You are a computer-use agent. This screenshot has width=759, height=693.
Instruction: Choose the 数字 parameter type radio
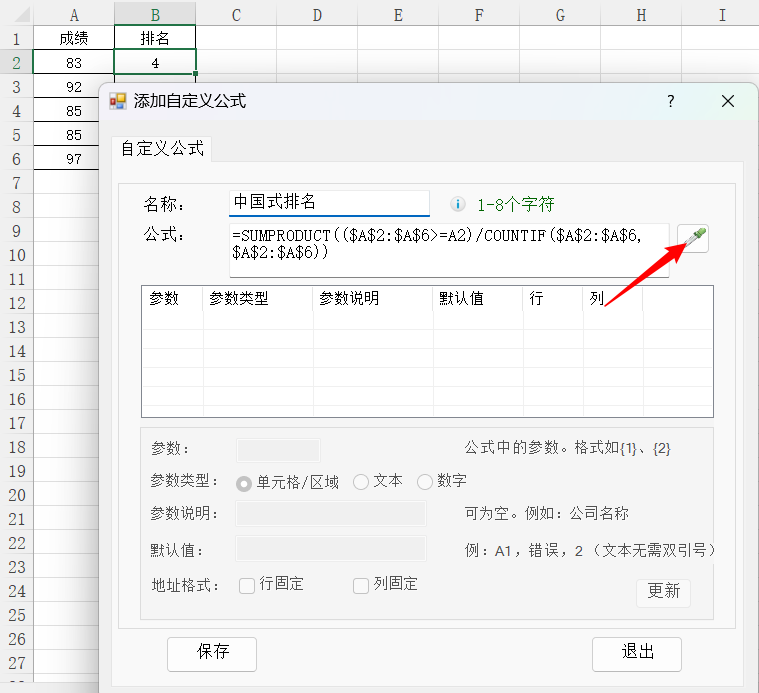click(425, 482)
